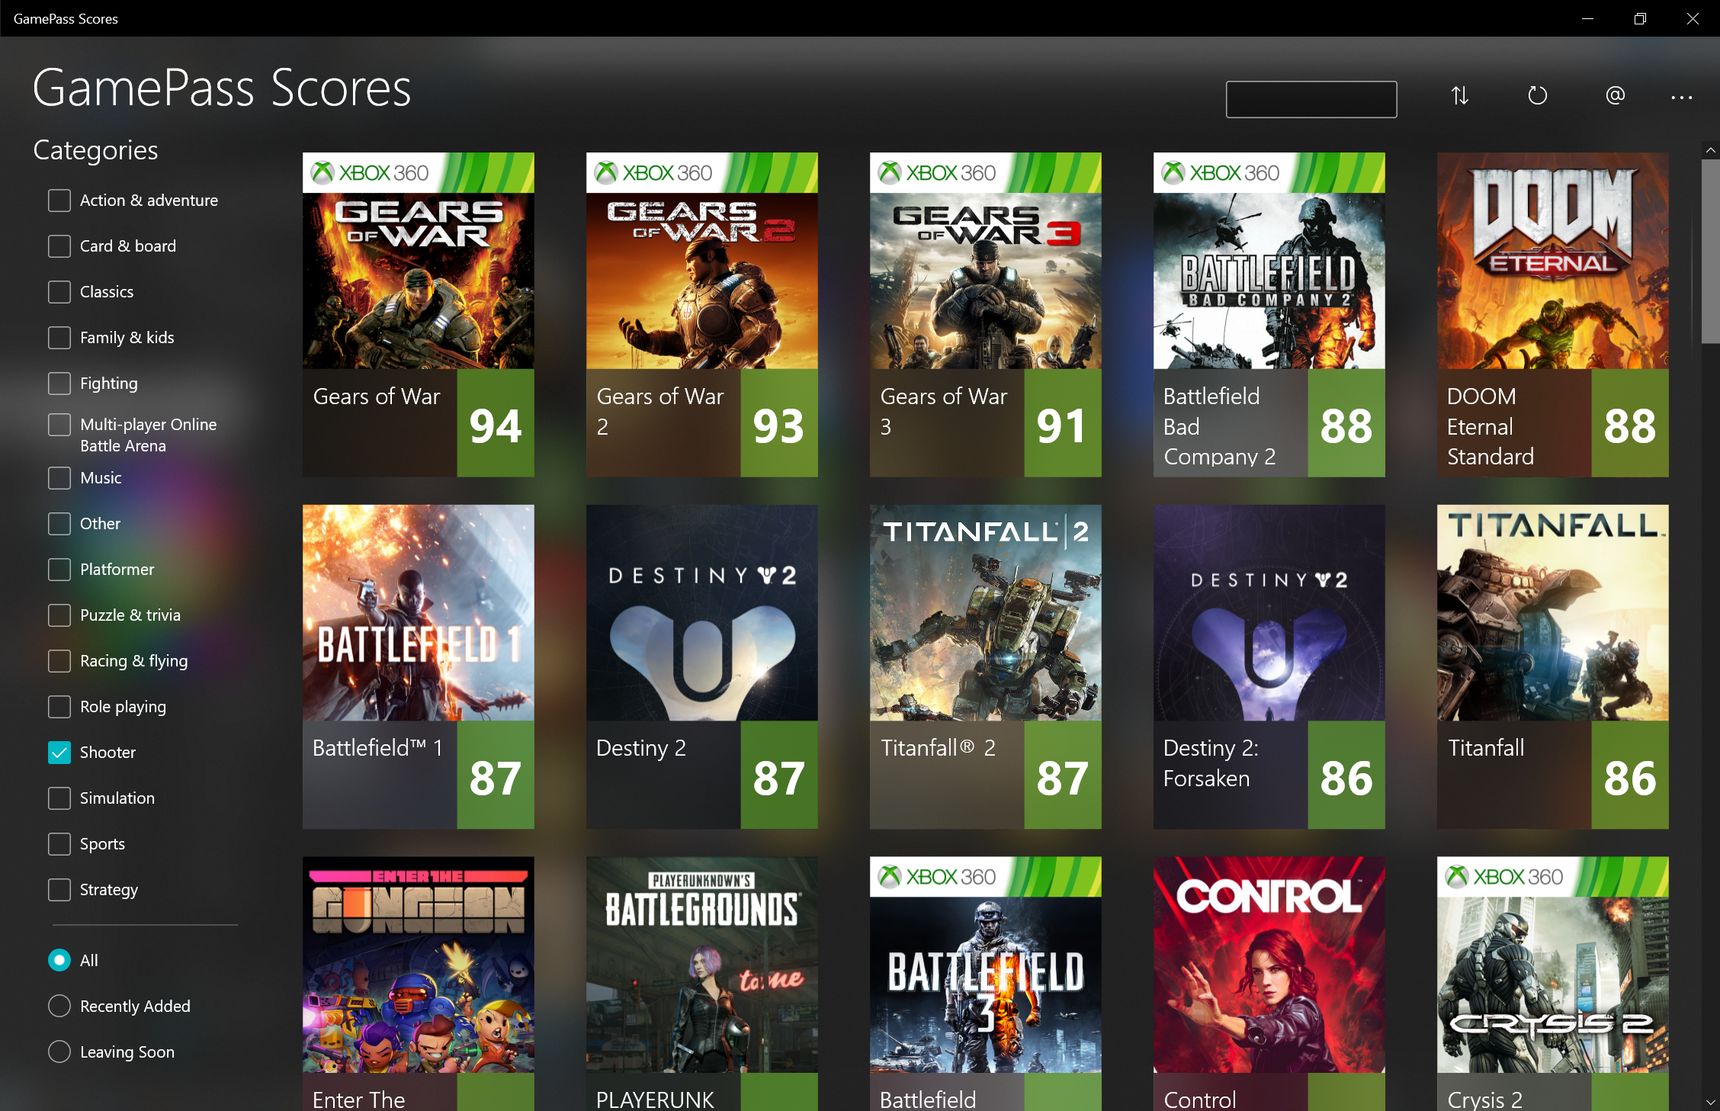Open the Gears of War 3 cover

coord(985,261)
